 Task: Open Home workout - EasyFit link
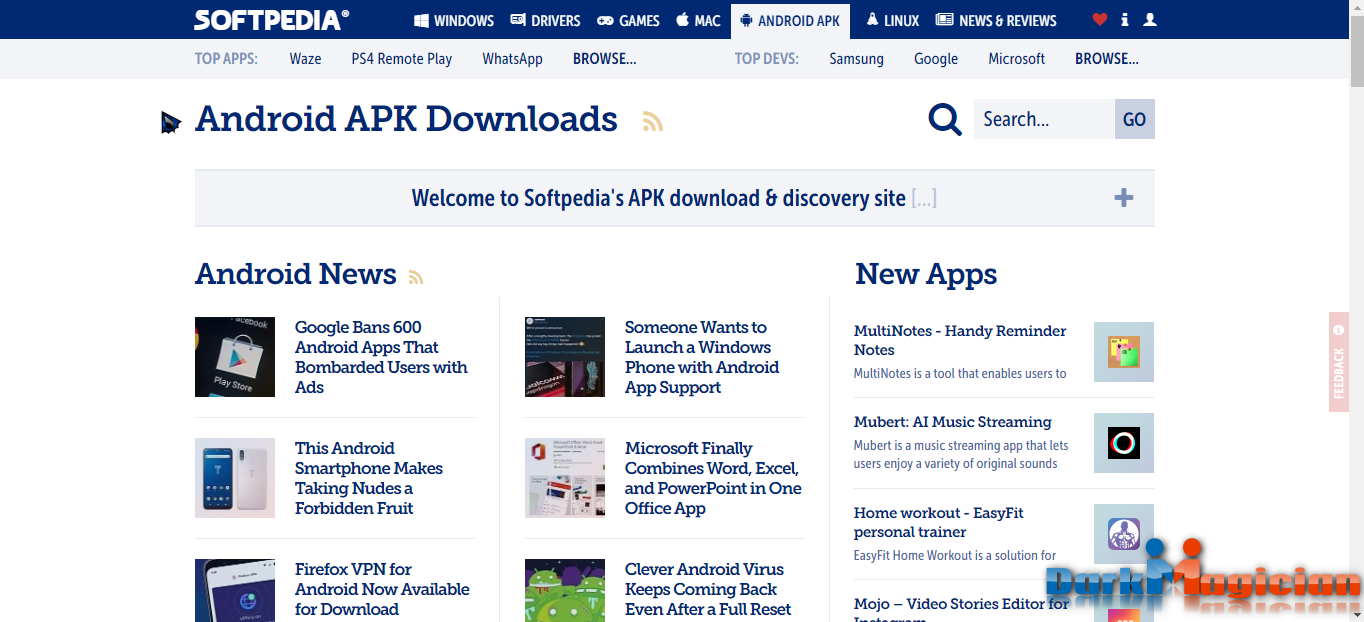point(939,522)
